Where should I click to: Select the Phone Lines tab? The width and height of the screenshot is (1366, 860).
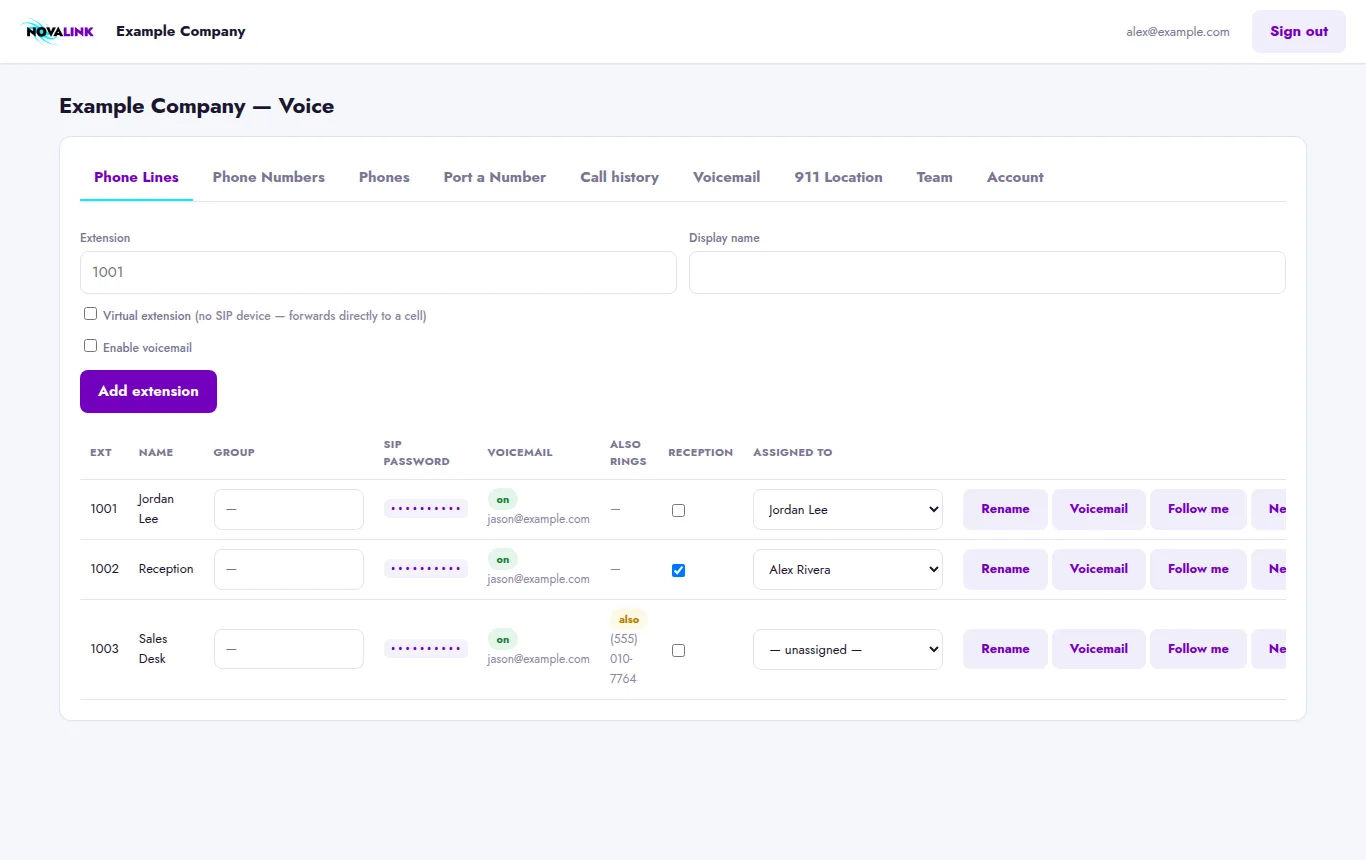pyautogui.click(x=136, y=177)
